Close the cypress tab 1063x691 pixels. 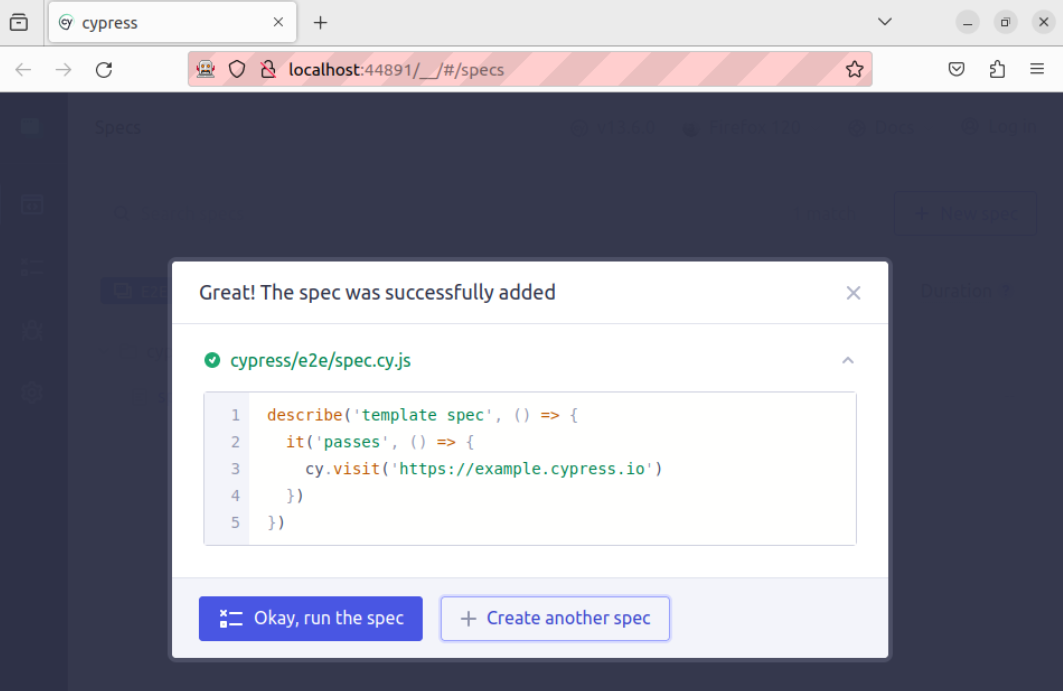279,22
